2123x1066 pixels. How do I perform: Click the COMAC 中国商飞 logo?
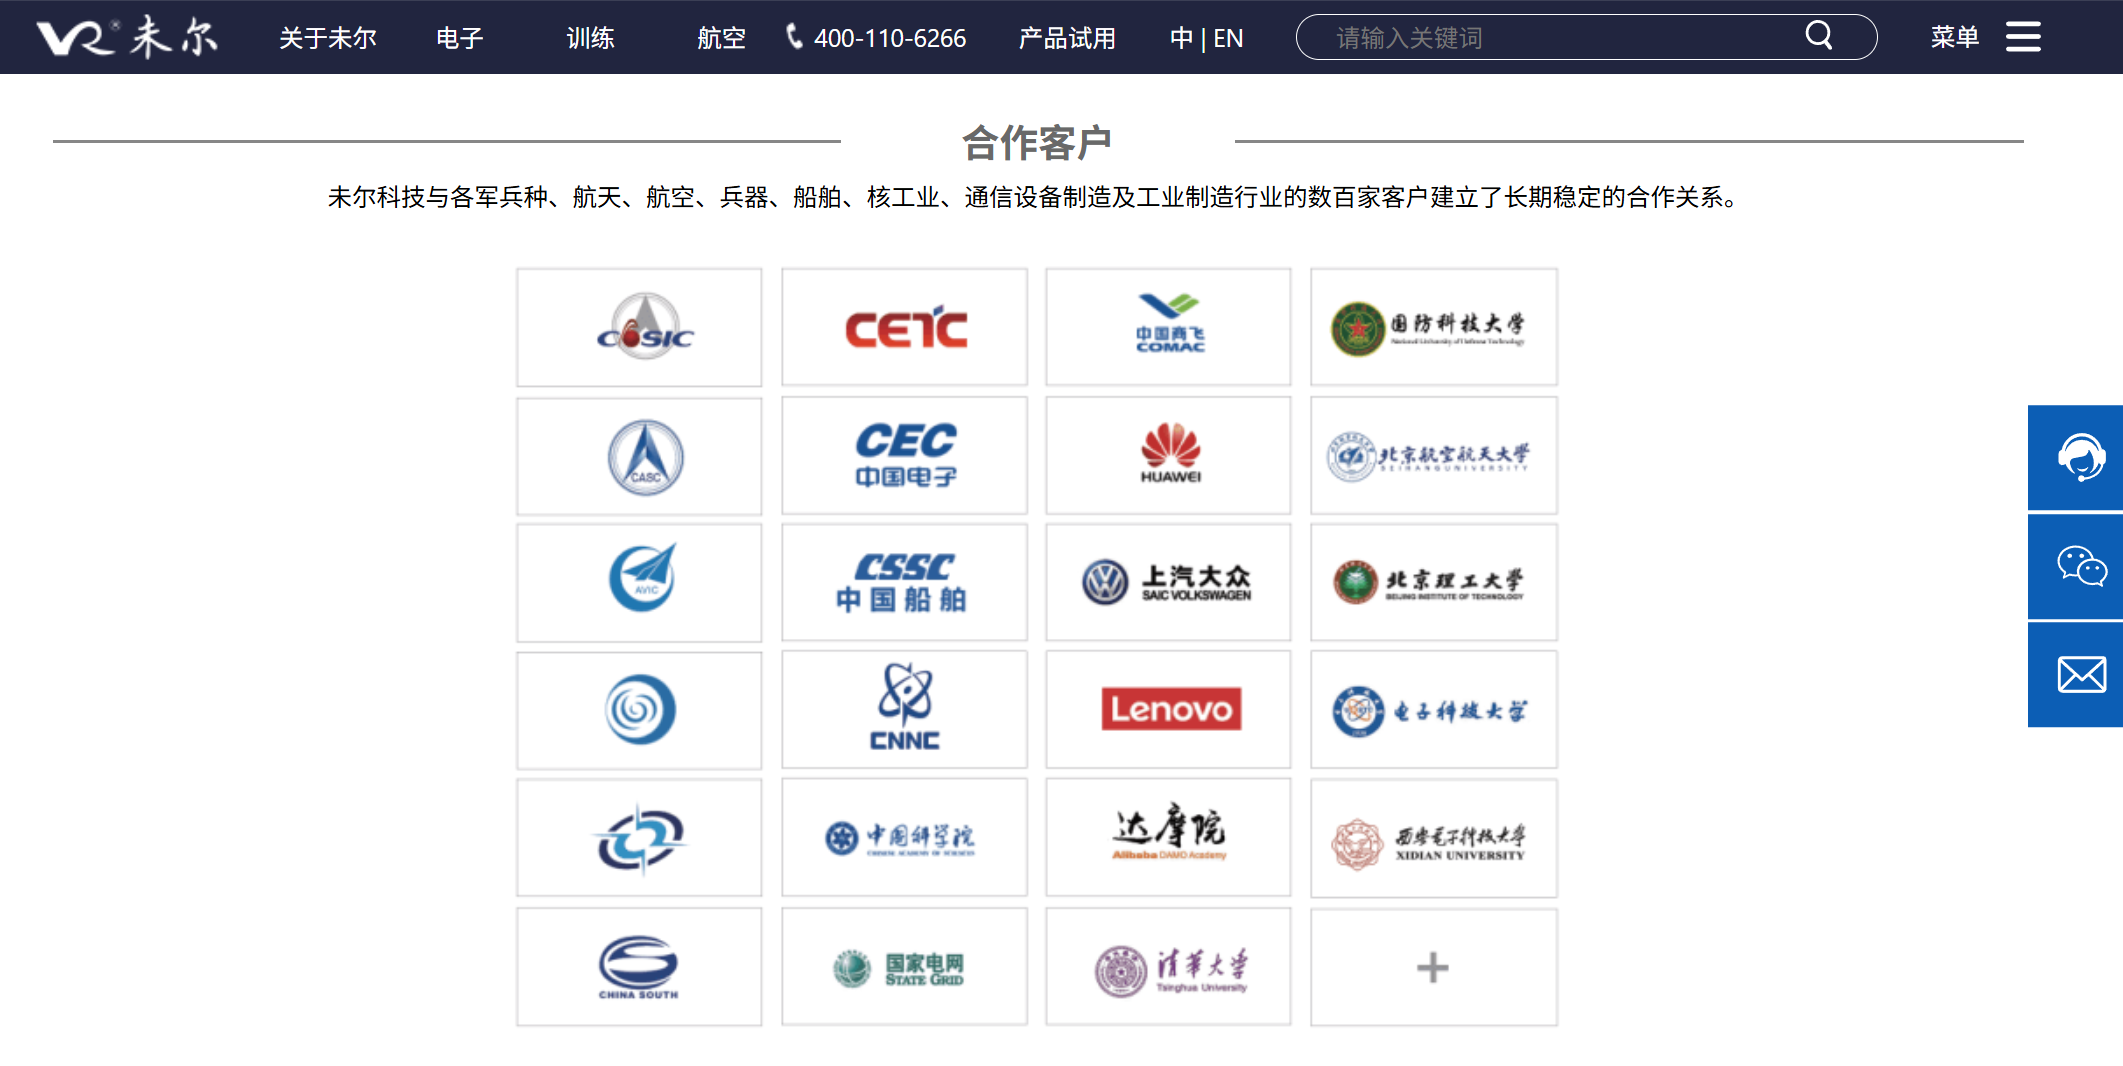tap(1169, 327)
